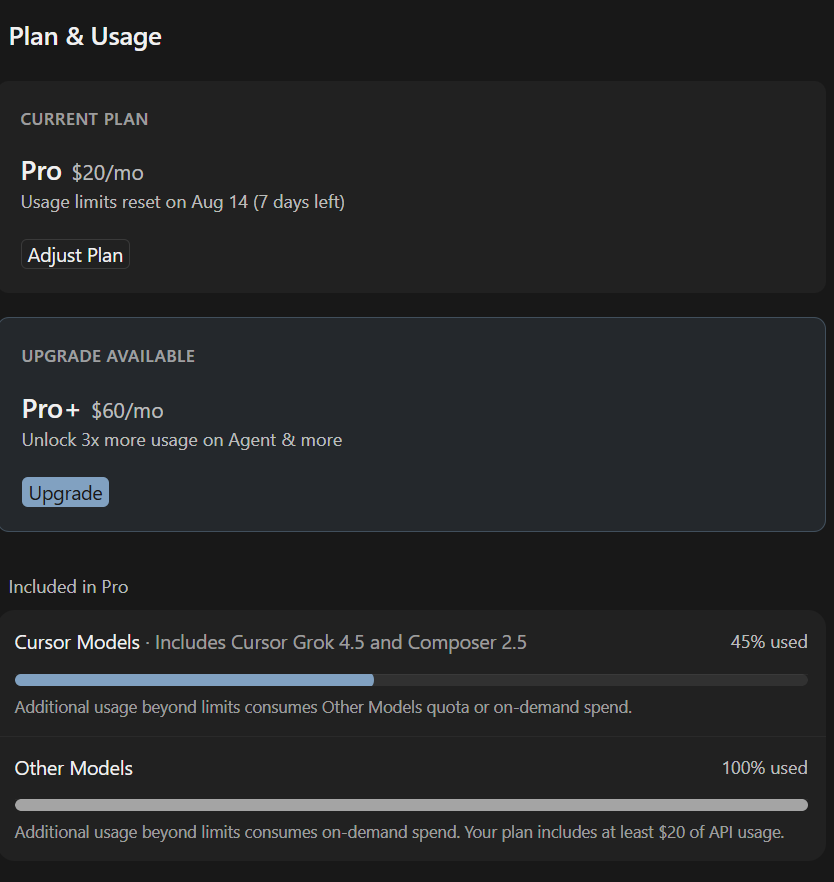Select the Plan & Usage heading
Screen dimensions: 834x882
(x=85, y=37)
